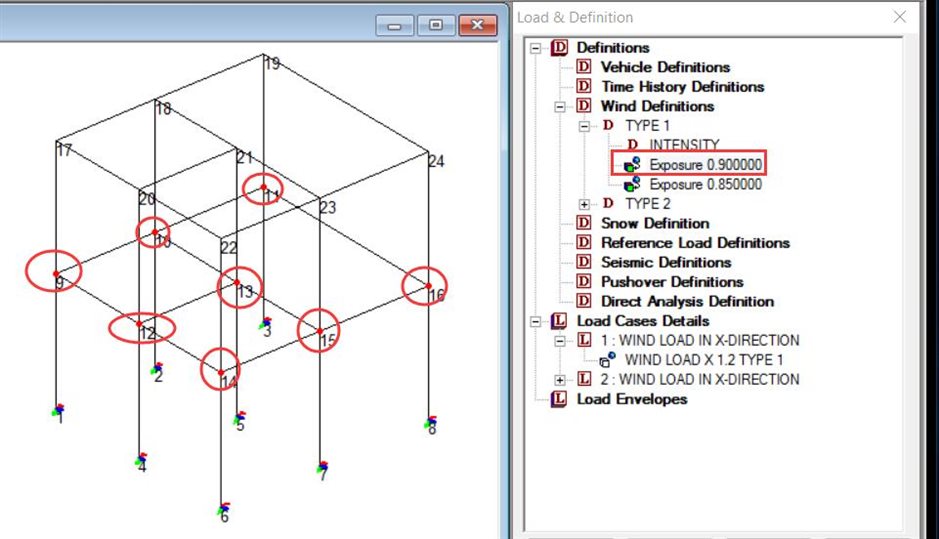Screen dimensions: 939x539
Task: Click the D icon beside Vehicle Definitions
Action: click(584, 67)
